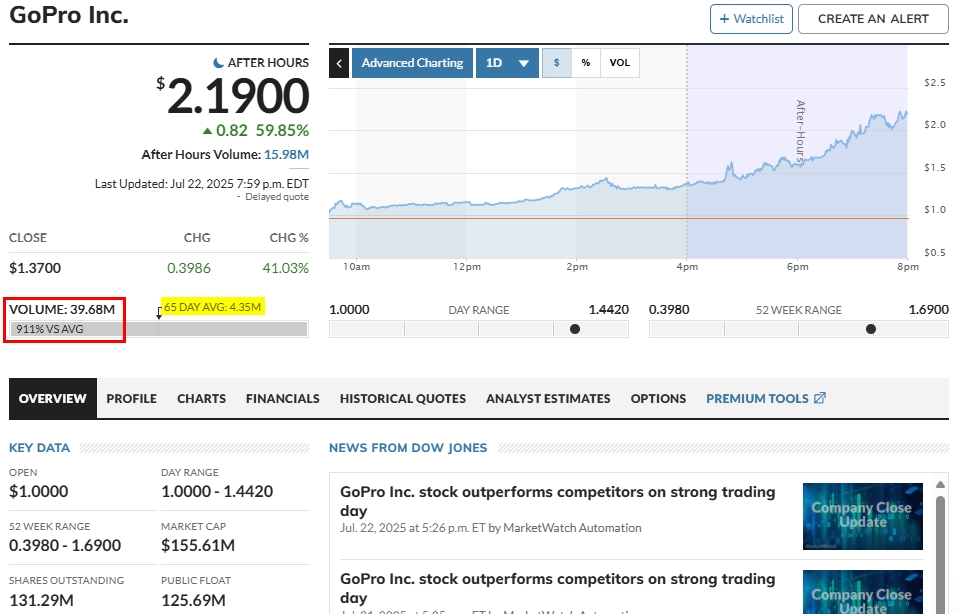The width and height of the screenshot is (960, 614).
Task: Click the news panel vertical scrollbar
Action: coord(941,550)
